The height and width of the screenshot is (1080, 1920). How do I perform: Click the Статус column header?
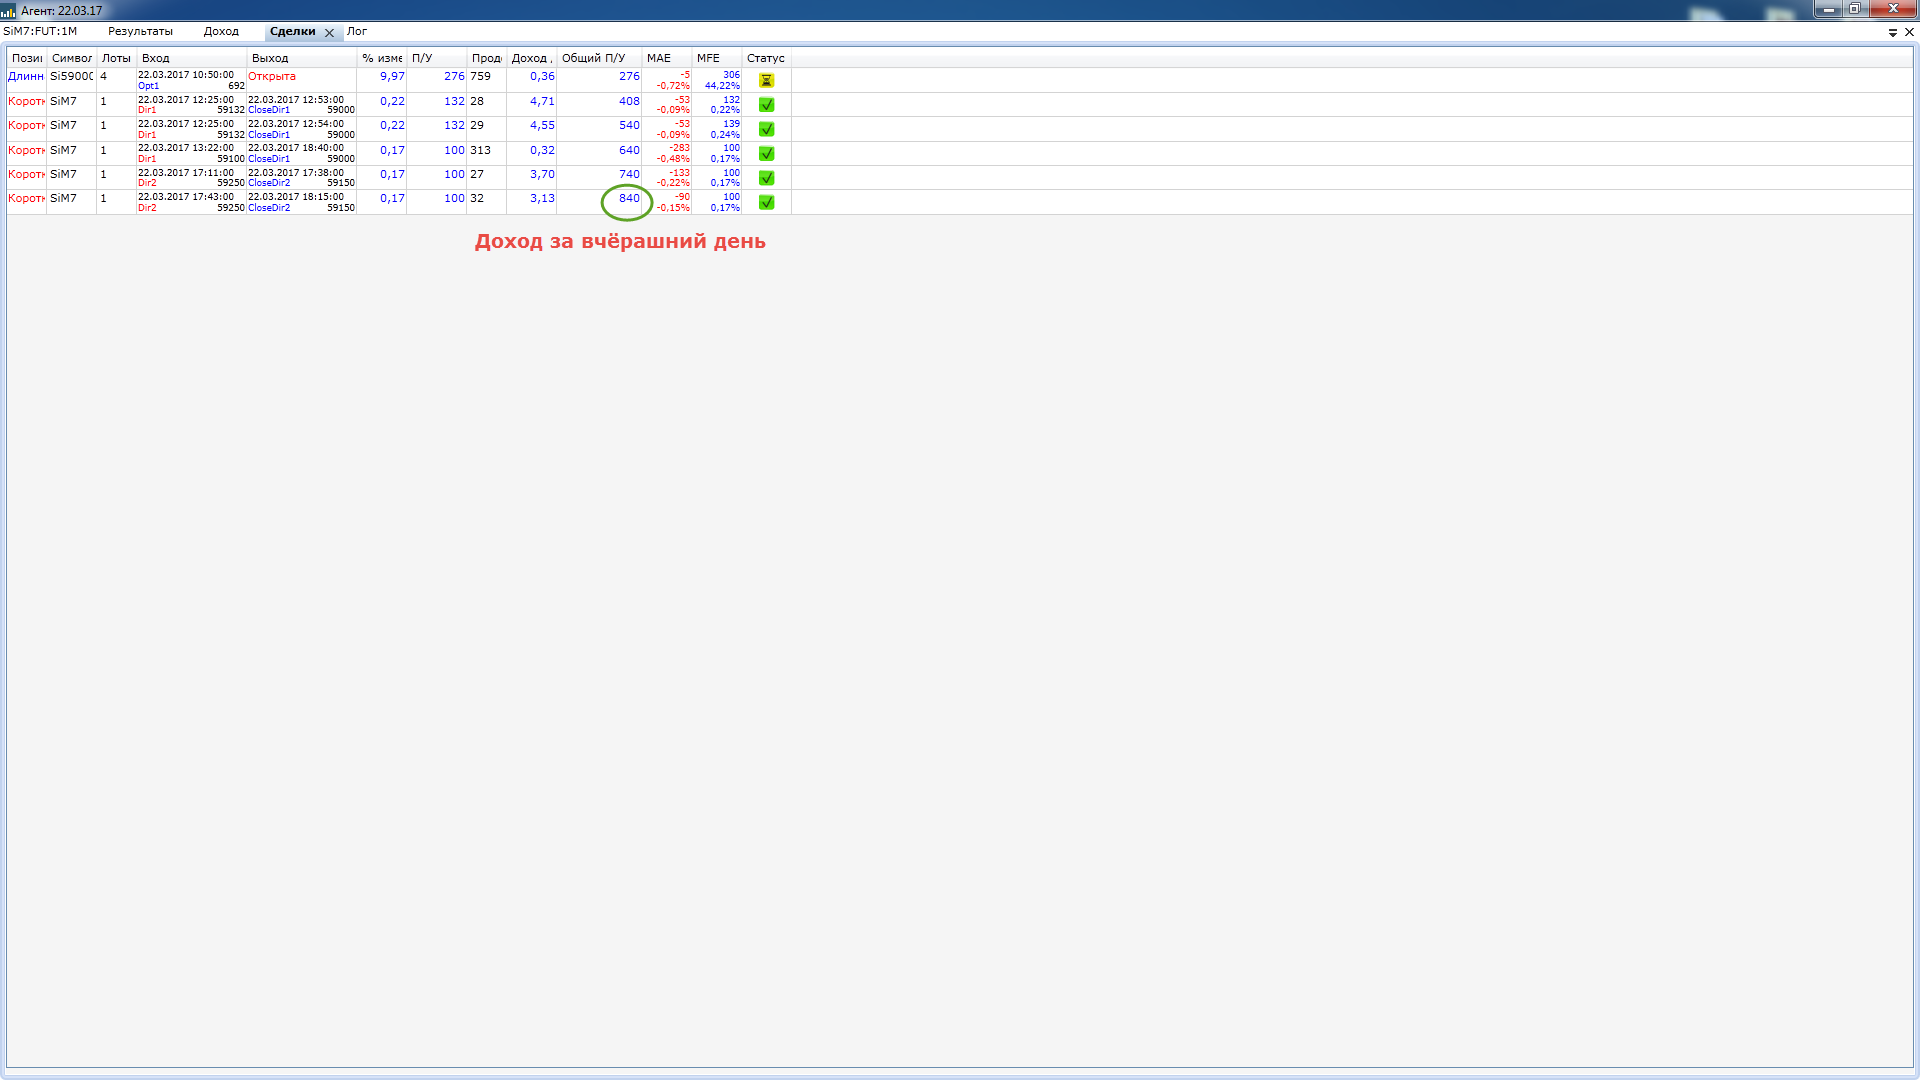(765, 58)
